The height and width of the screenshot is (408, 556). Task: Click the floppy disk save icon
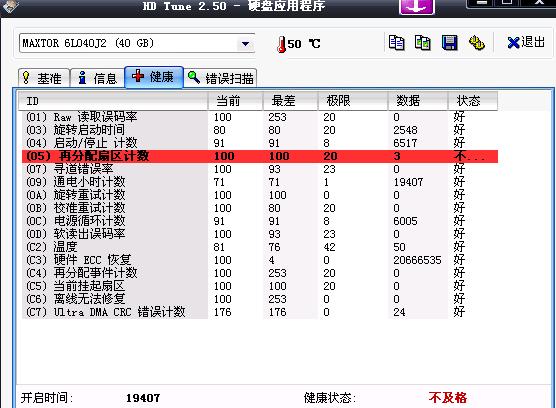click(x=450, y=43)
